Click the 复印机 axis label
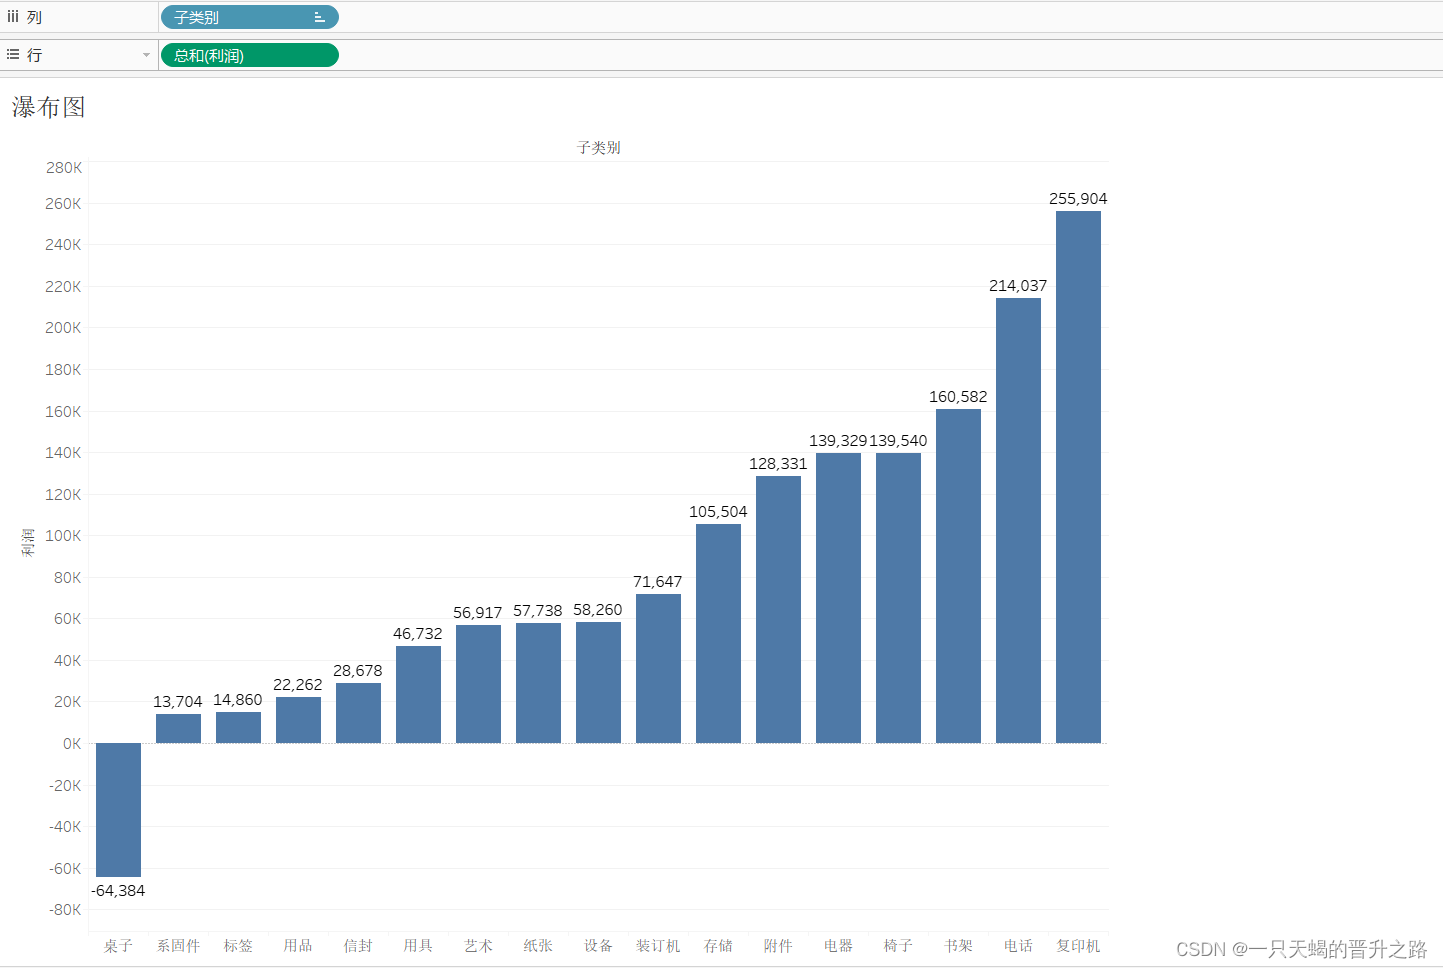 click(1078, 945)
